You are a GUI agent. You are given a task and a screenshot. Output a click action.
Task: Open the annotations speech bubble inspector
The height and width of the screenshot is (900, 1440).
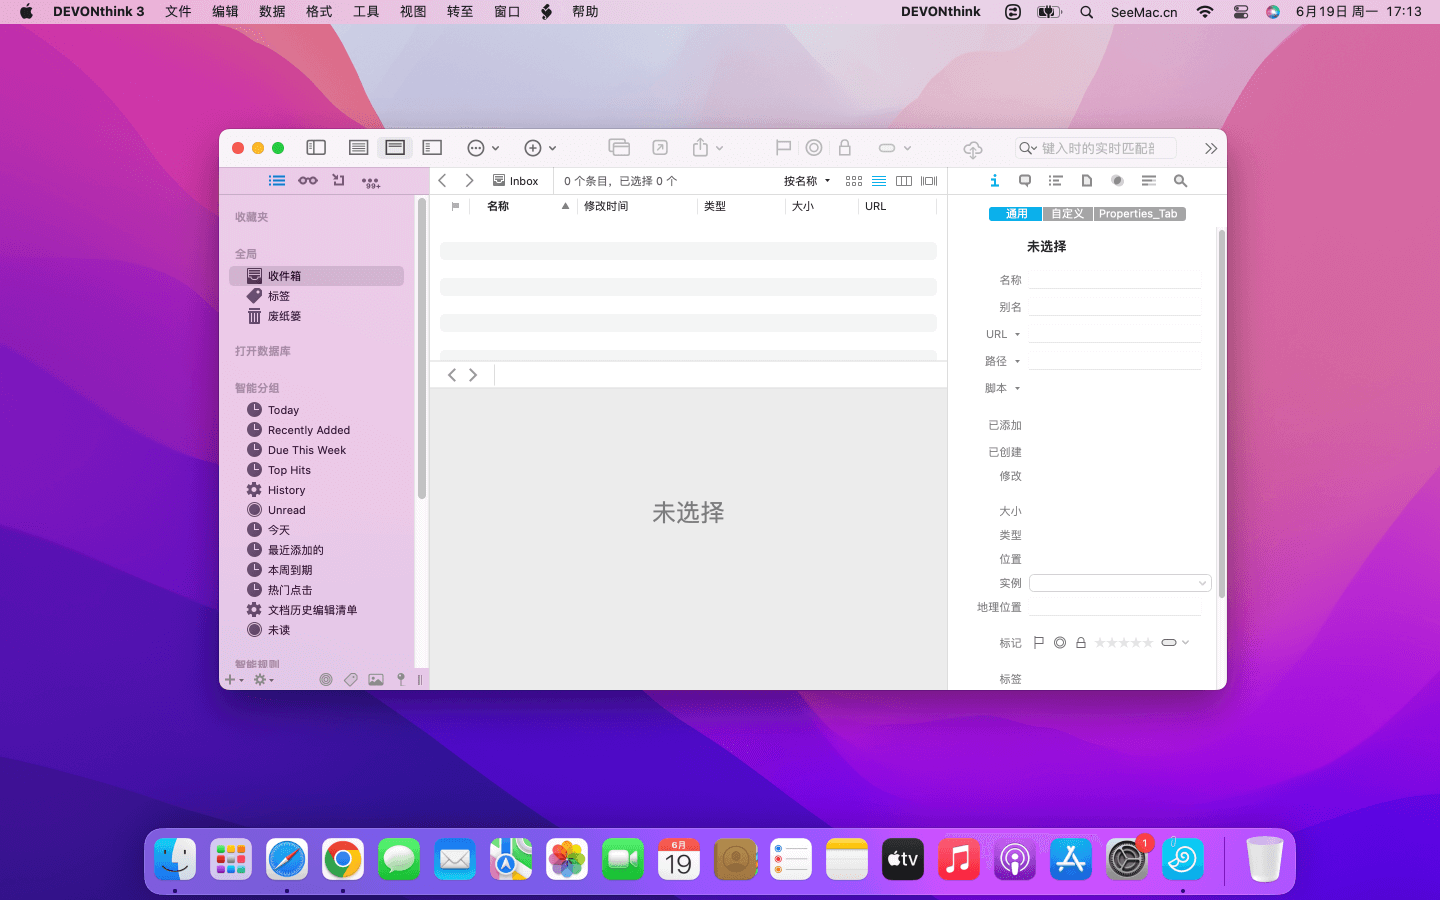(x=1025, y=181)
